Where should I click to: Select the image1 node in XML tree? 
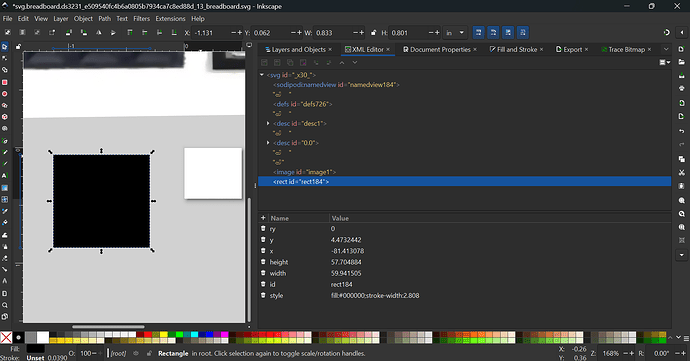(x=305, y=172)
